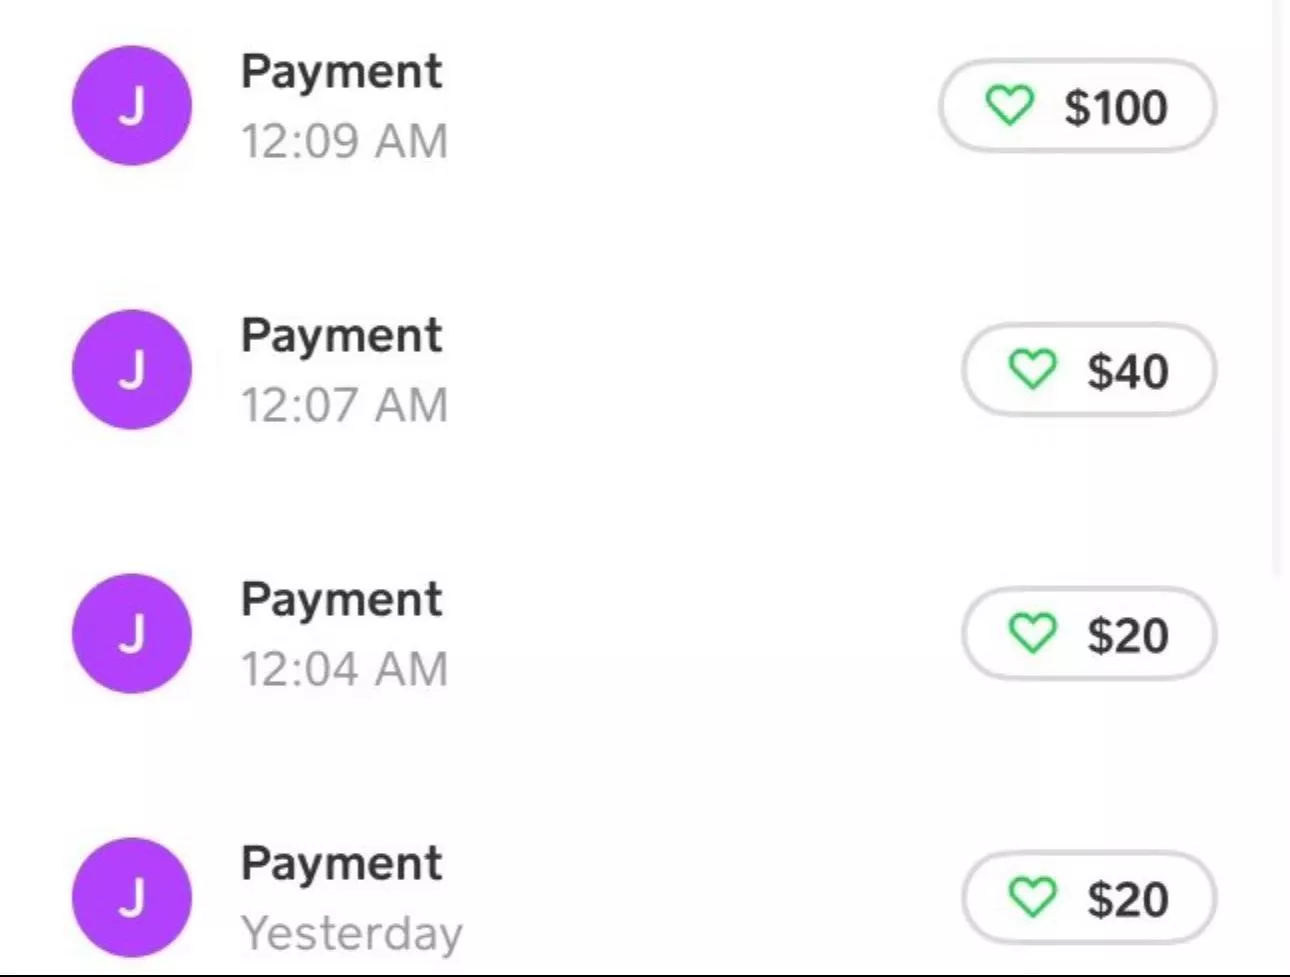The image size is (1290, 977).
Task: Toggle the heart on the bottom $20 payment
Action: (x=1034, y=897)
